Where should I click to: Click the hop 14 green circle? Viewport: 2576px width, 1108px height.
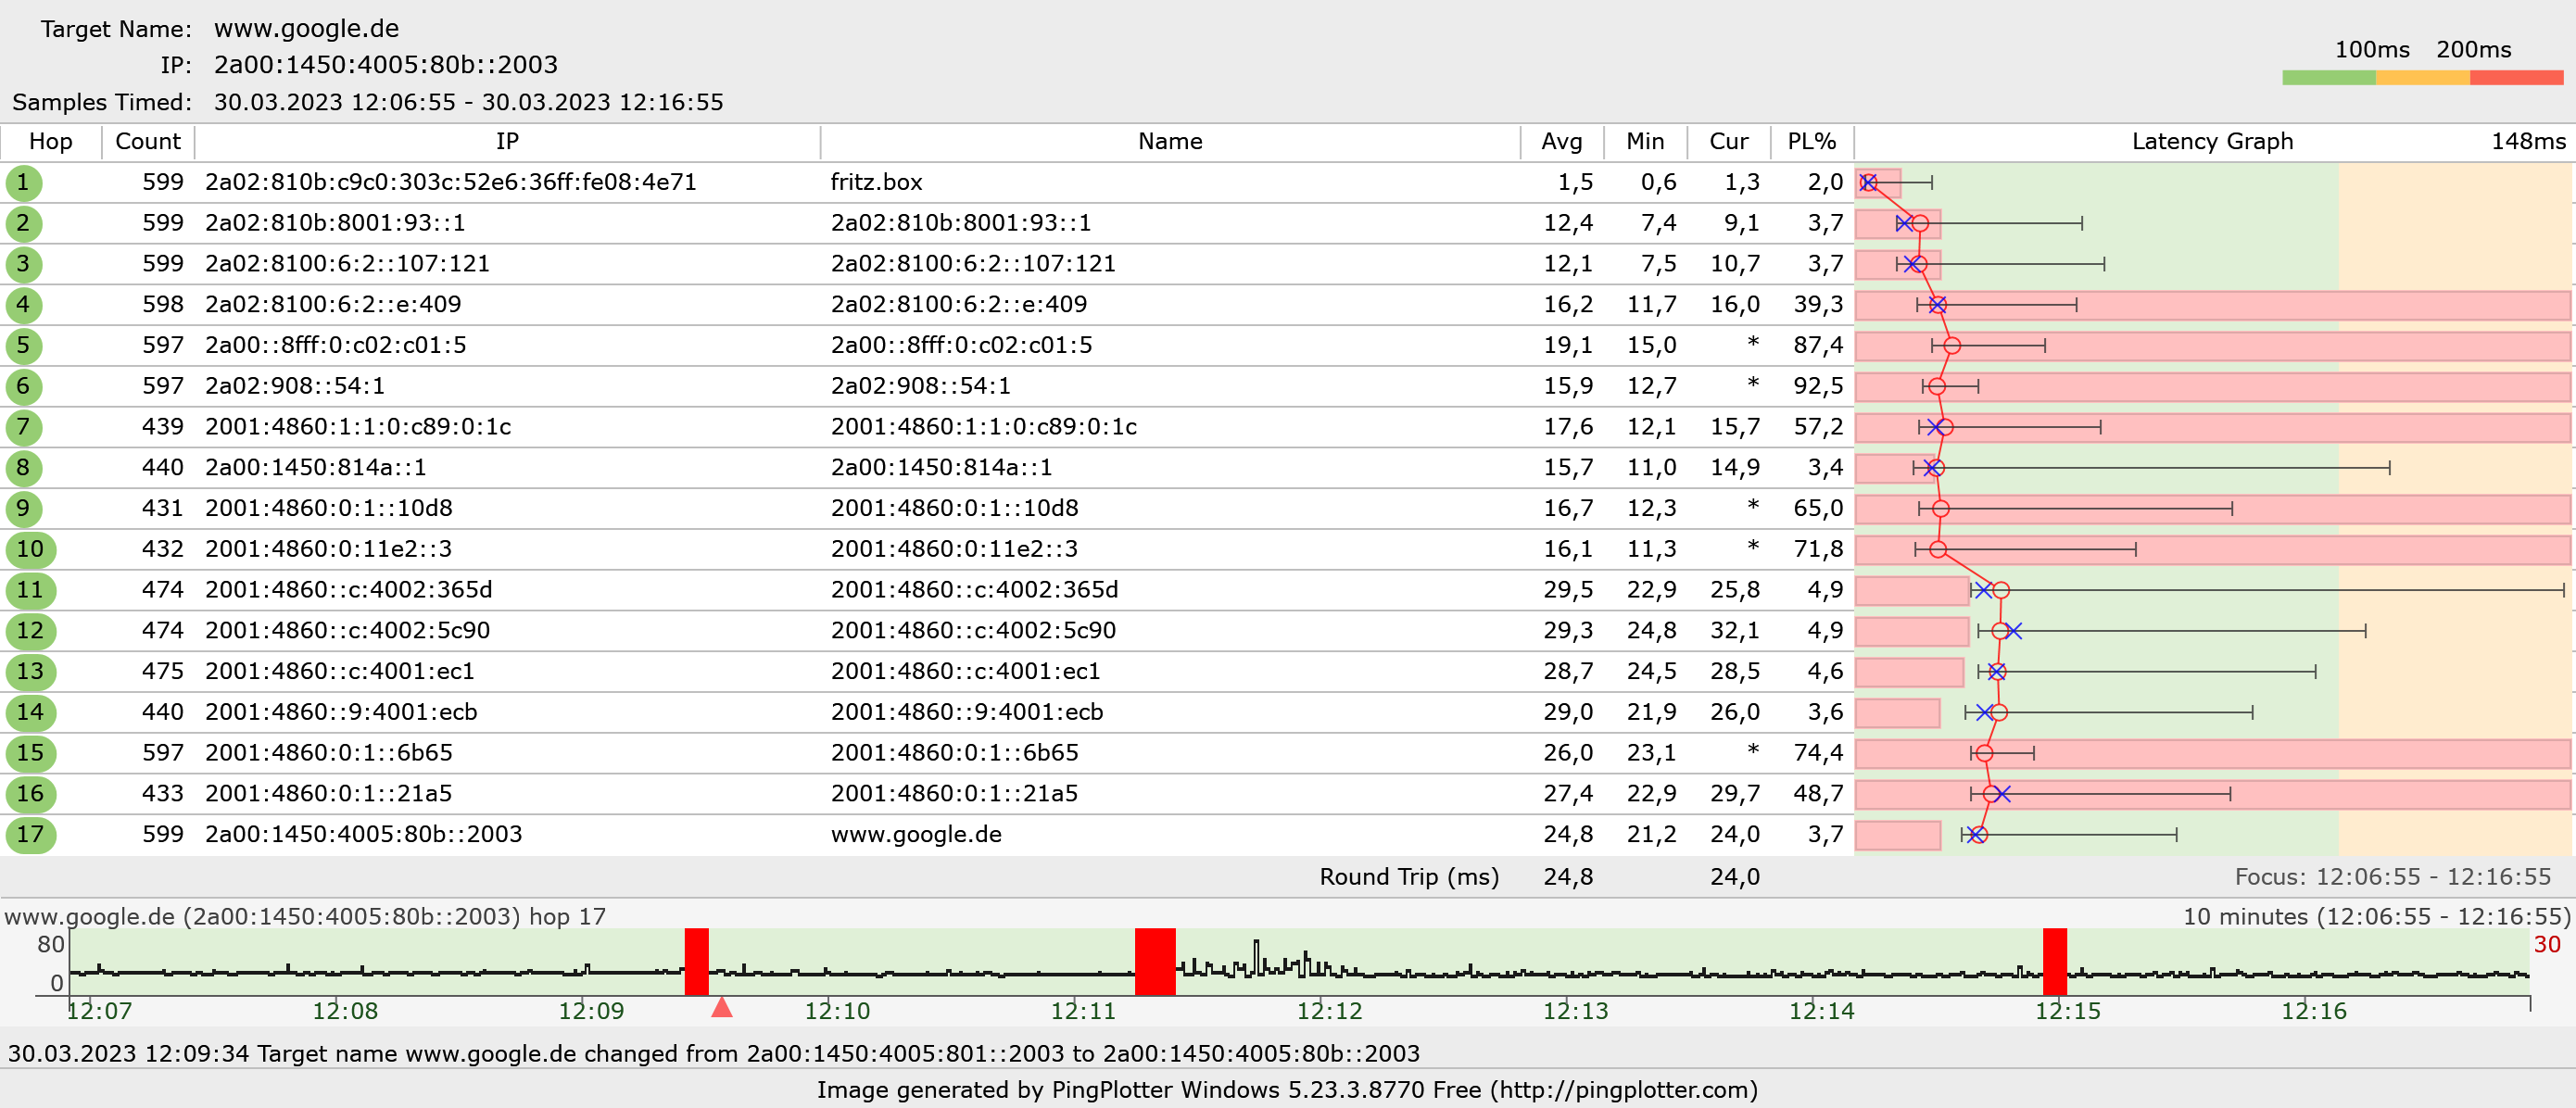click(x=30, y=713)
